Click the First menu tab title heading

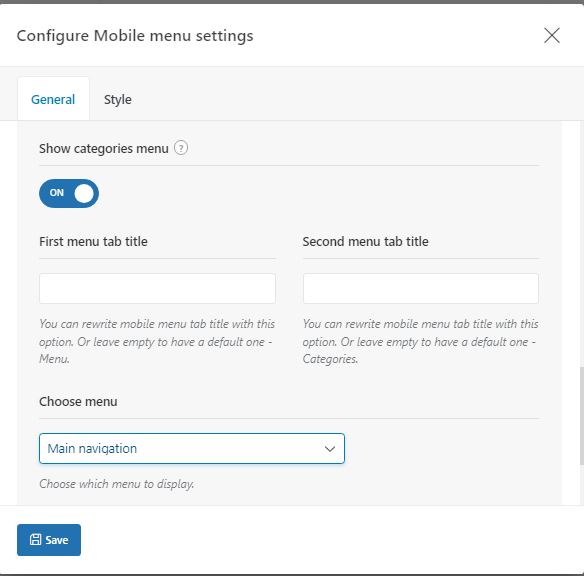tap(93, 241)
